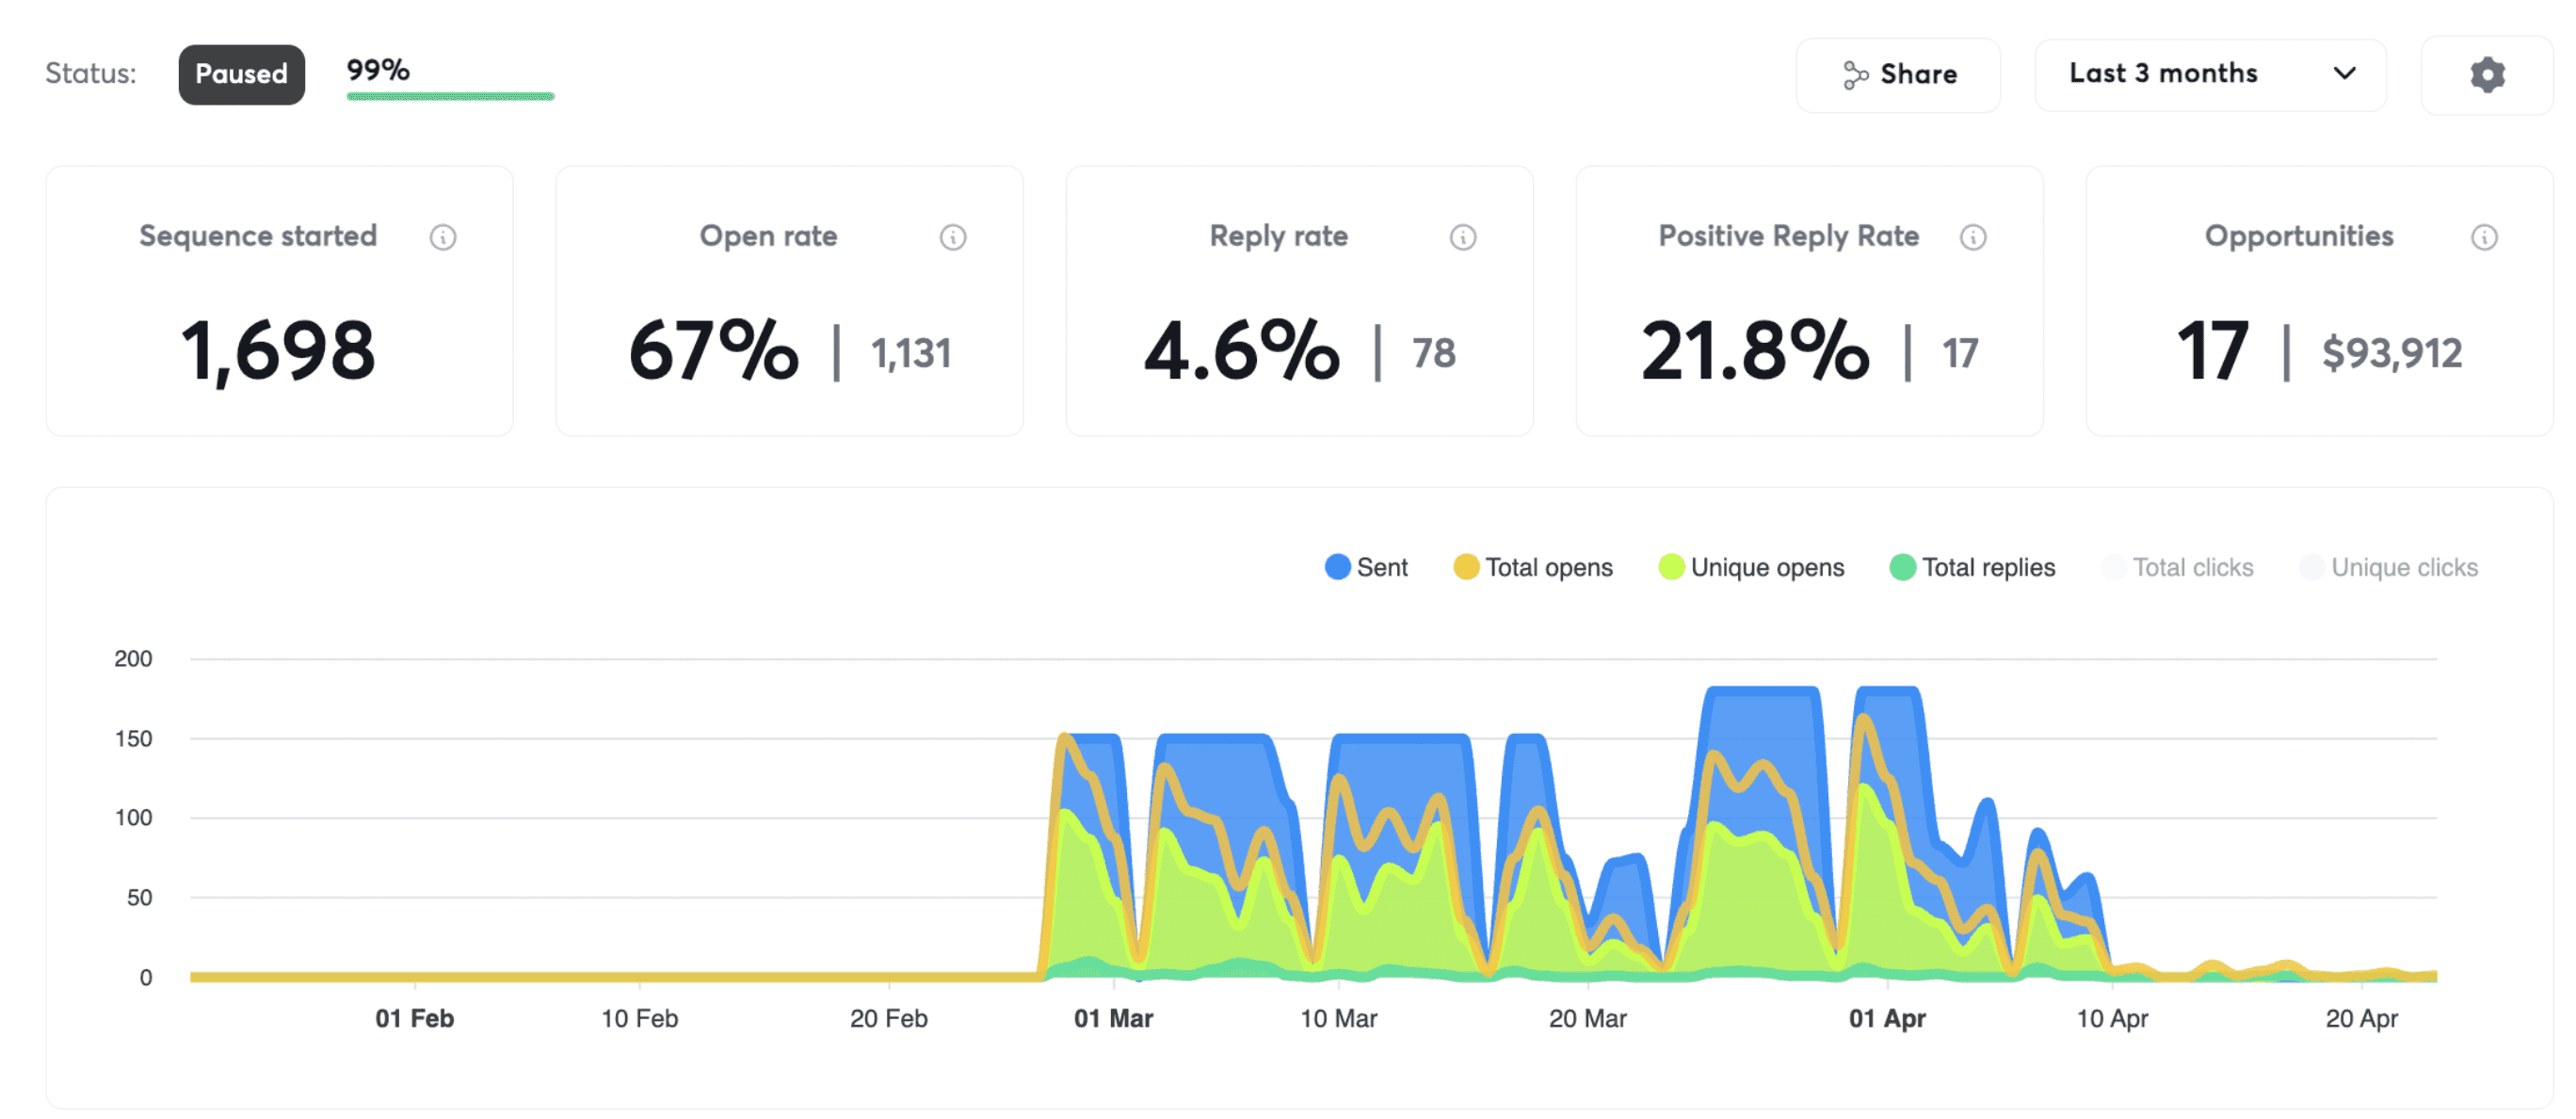Enable the Unique clicks legend series

pos(2388,567)
